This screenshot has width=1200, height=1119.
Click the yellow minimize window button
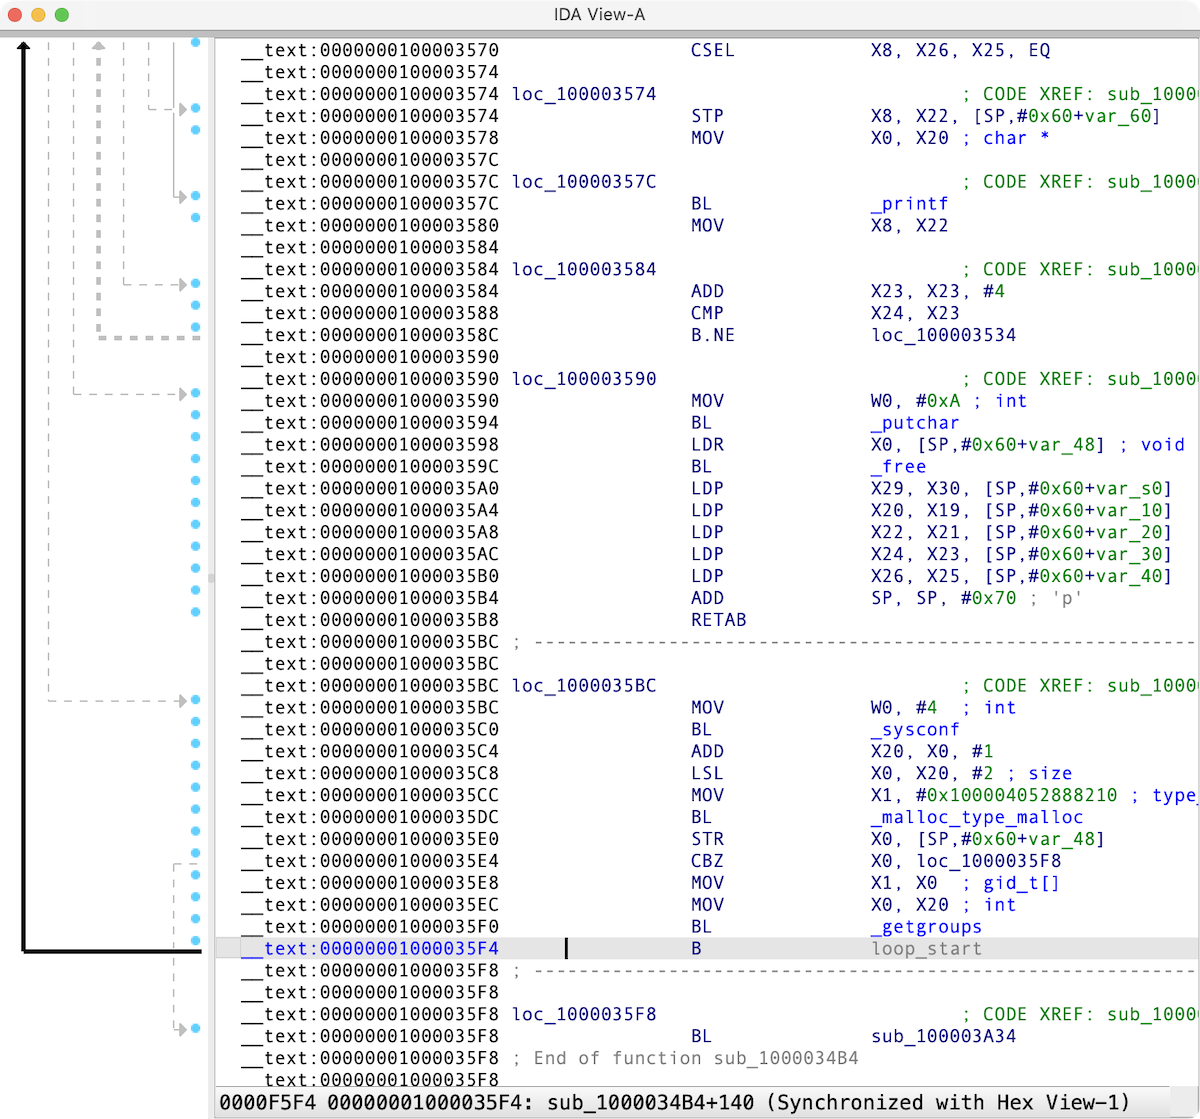coord(38,15)
